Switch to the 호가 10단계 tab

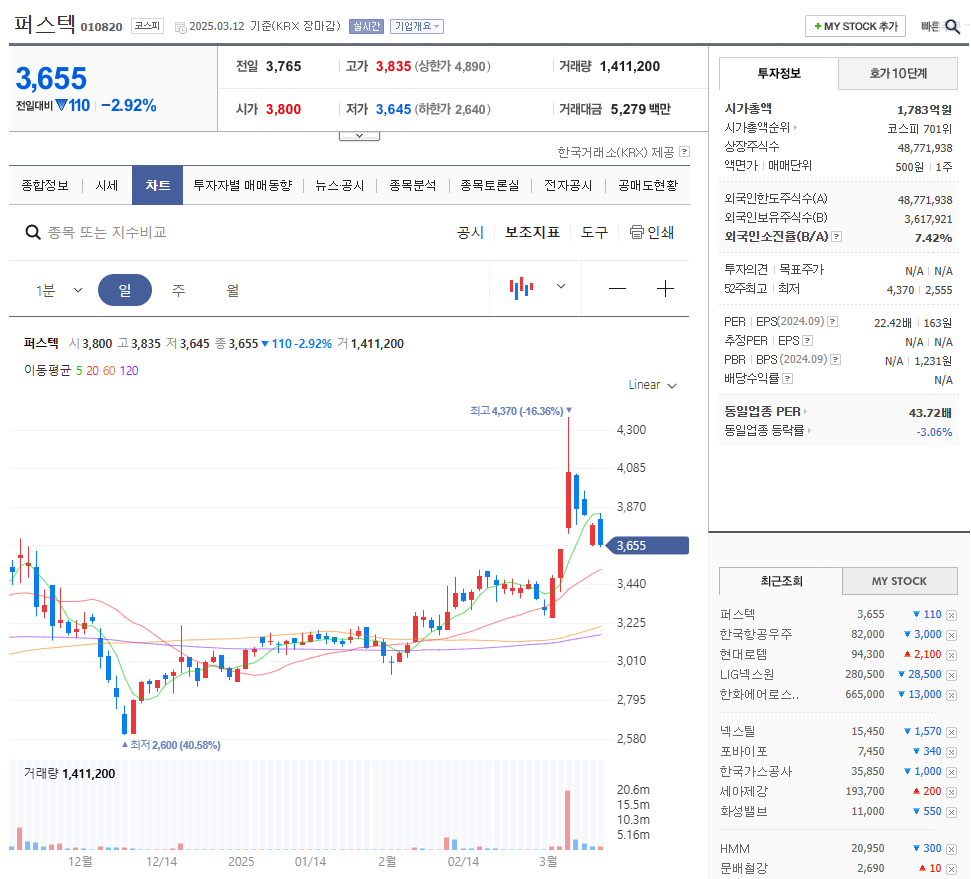coord(897,73)
